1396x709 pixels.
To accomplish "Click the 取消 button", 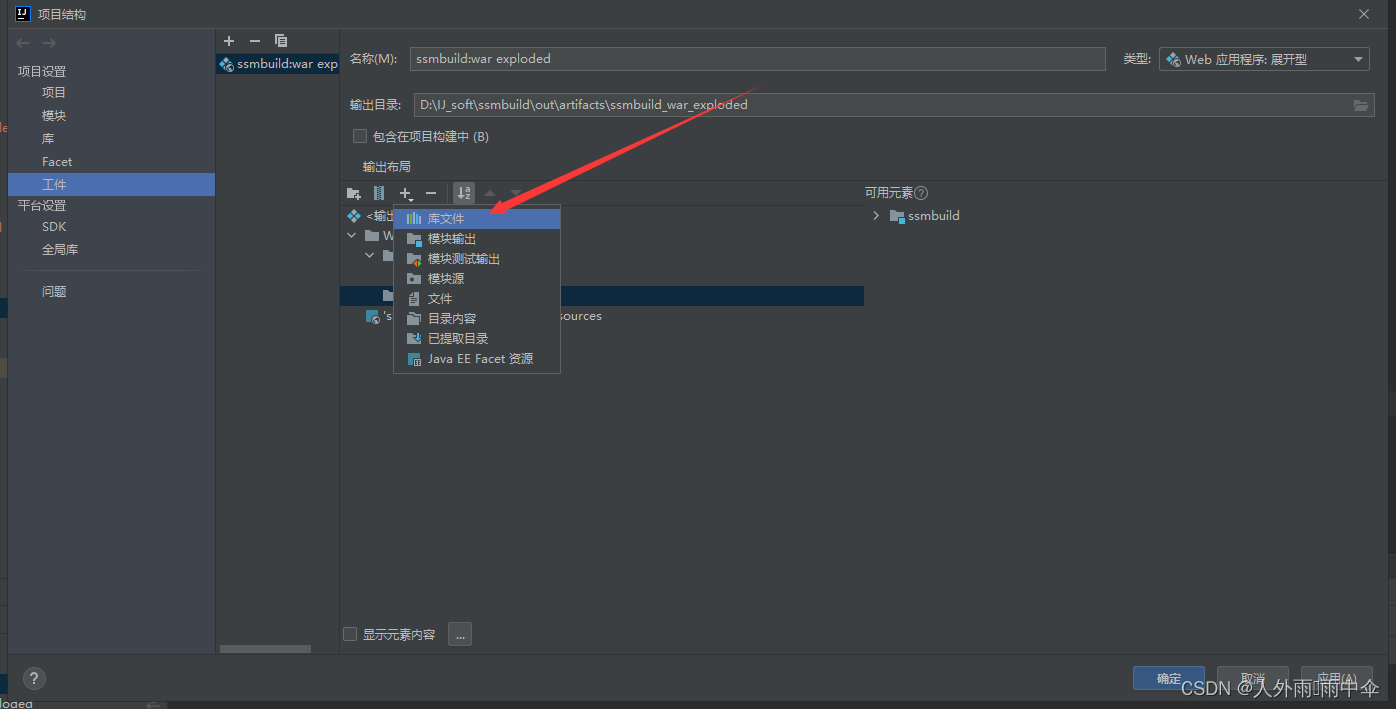I will coord(1253,678).
